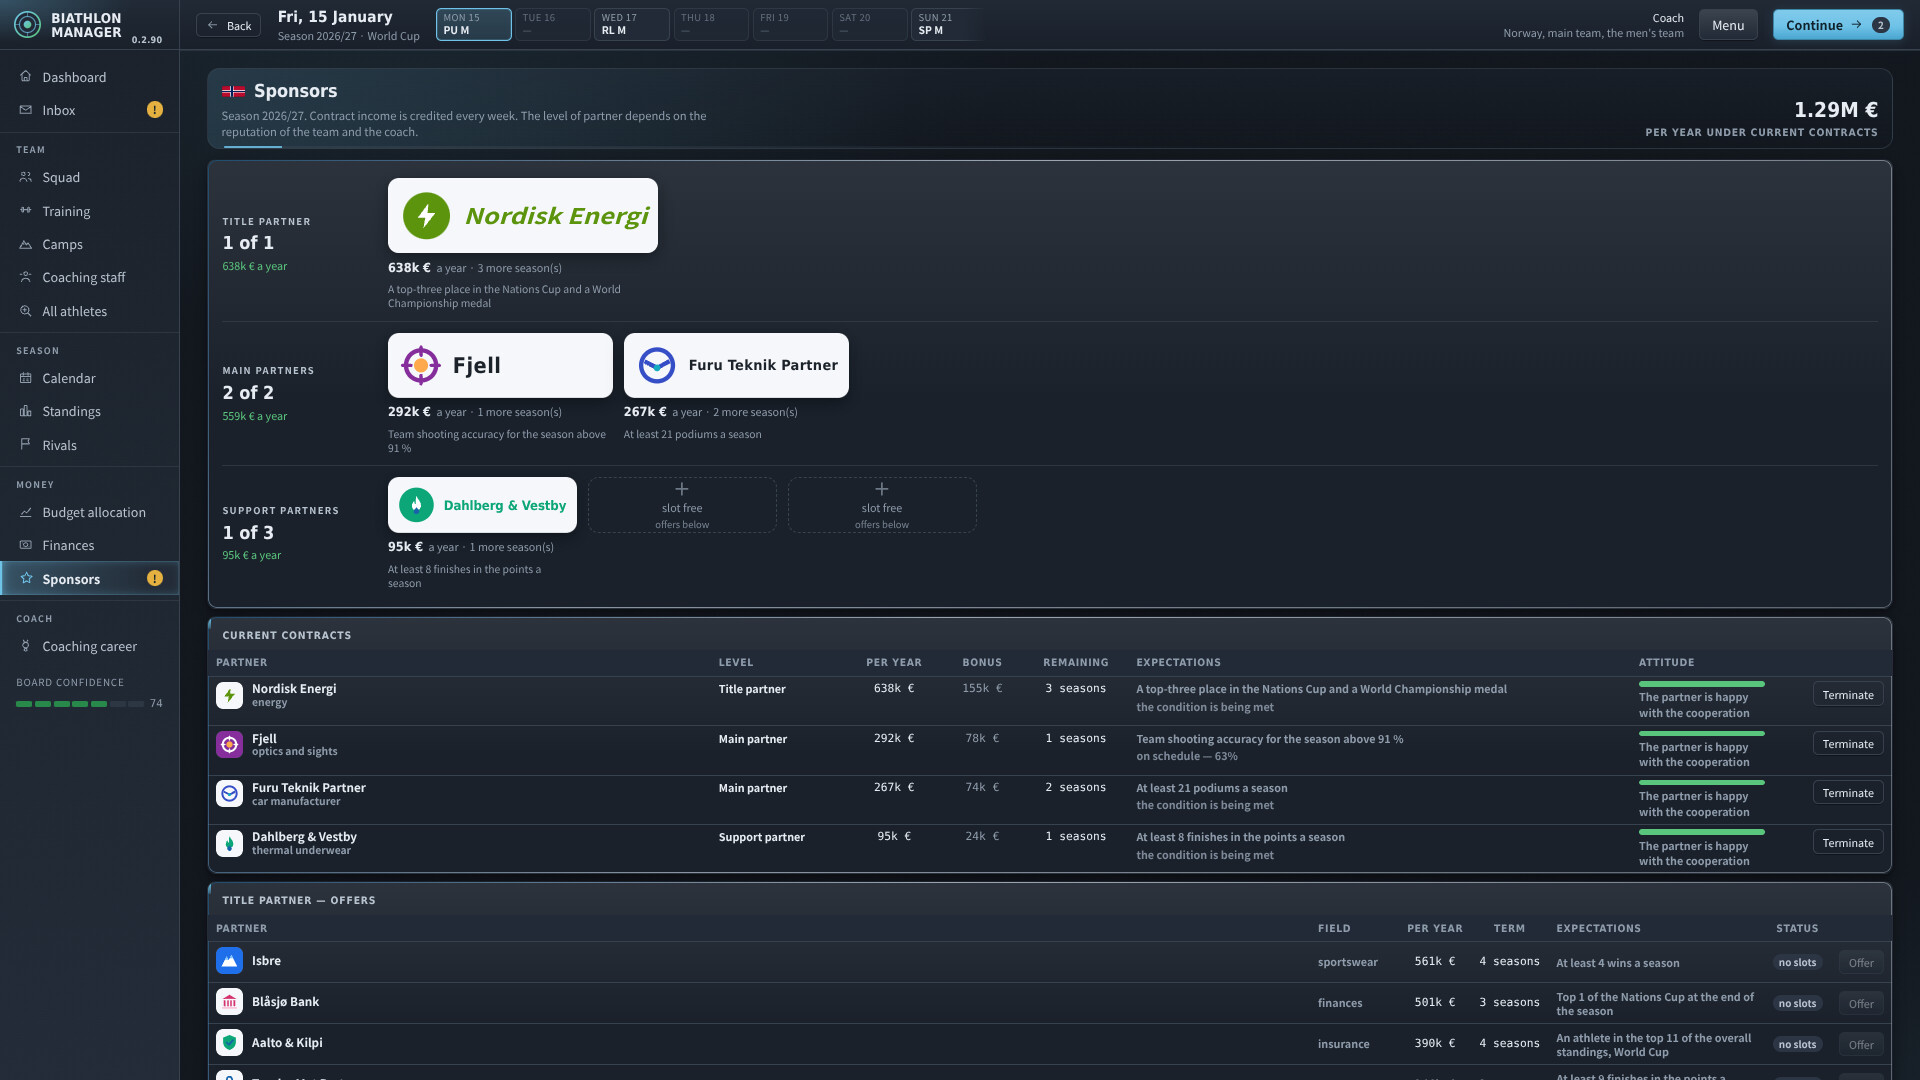1920x1080 pixels.
Task: Click the Offer button for Isbre
Action: coord(1860,963)
